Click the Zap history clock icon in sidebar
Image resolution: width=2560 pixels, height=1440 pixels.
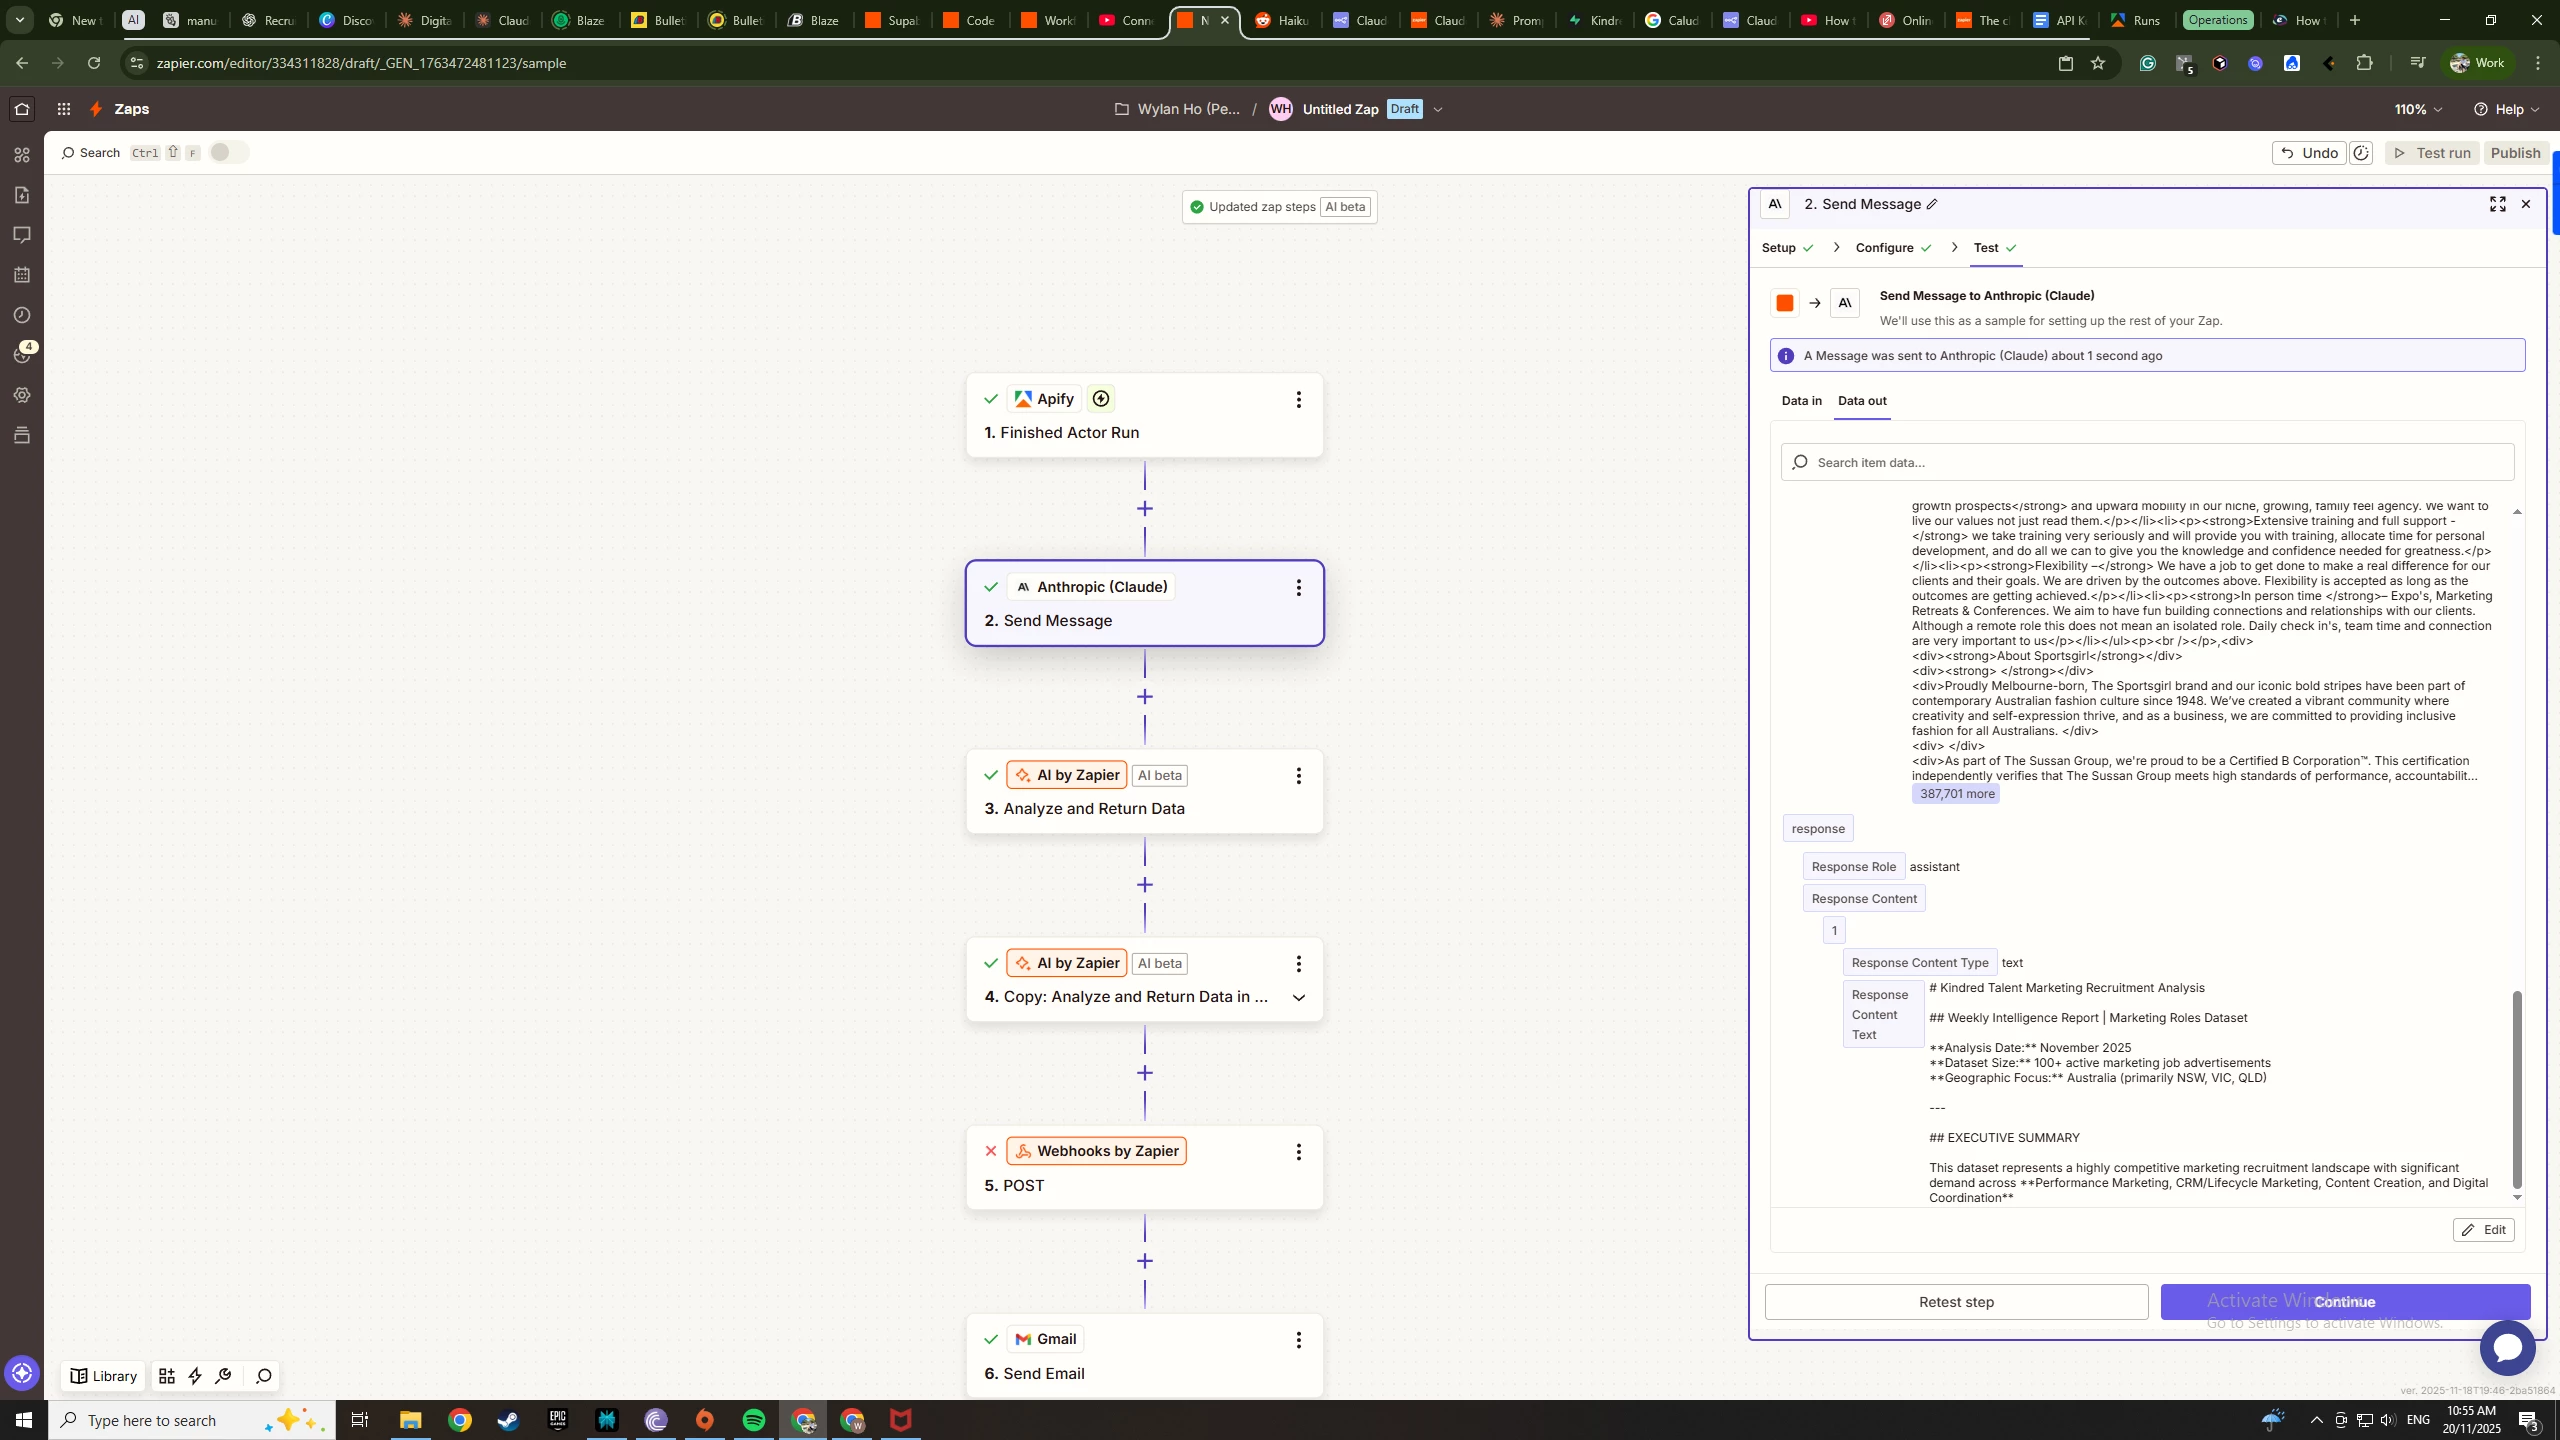tap(22, 315)
